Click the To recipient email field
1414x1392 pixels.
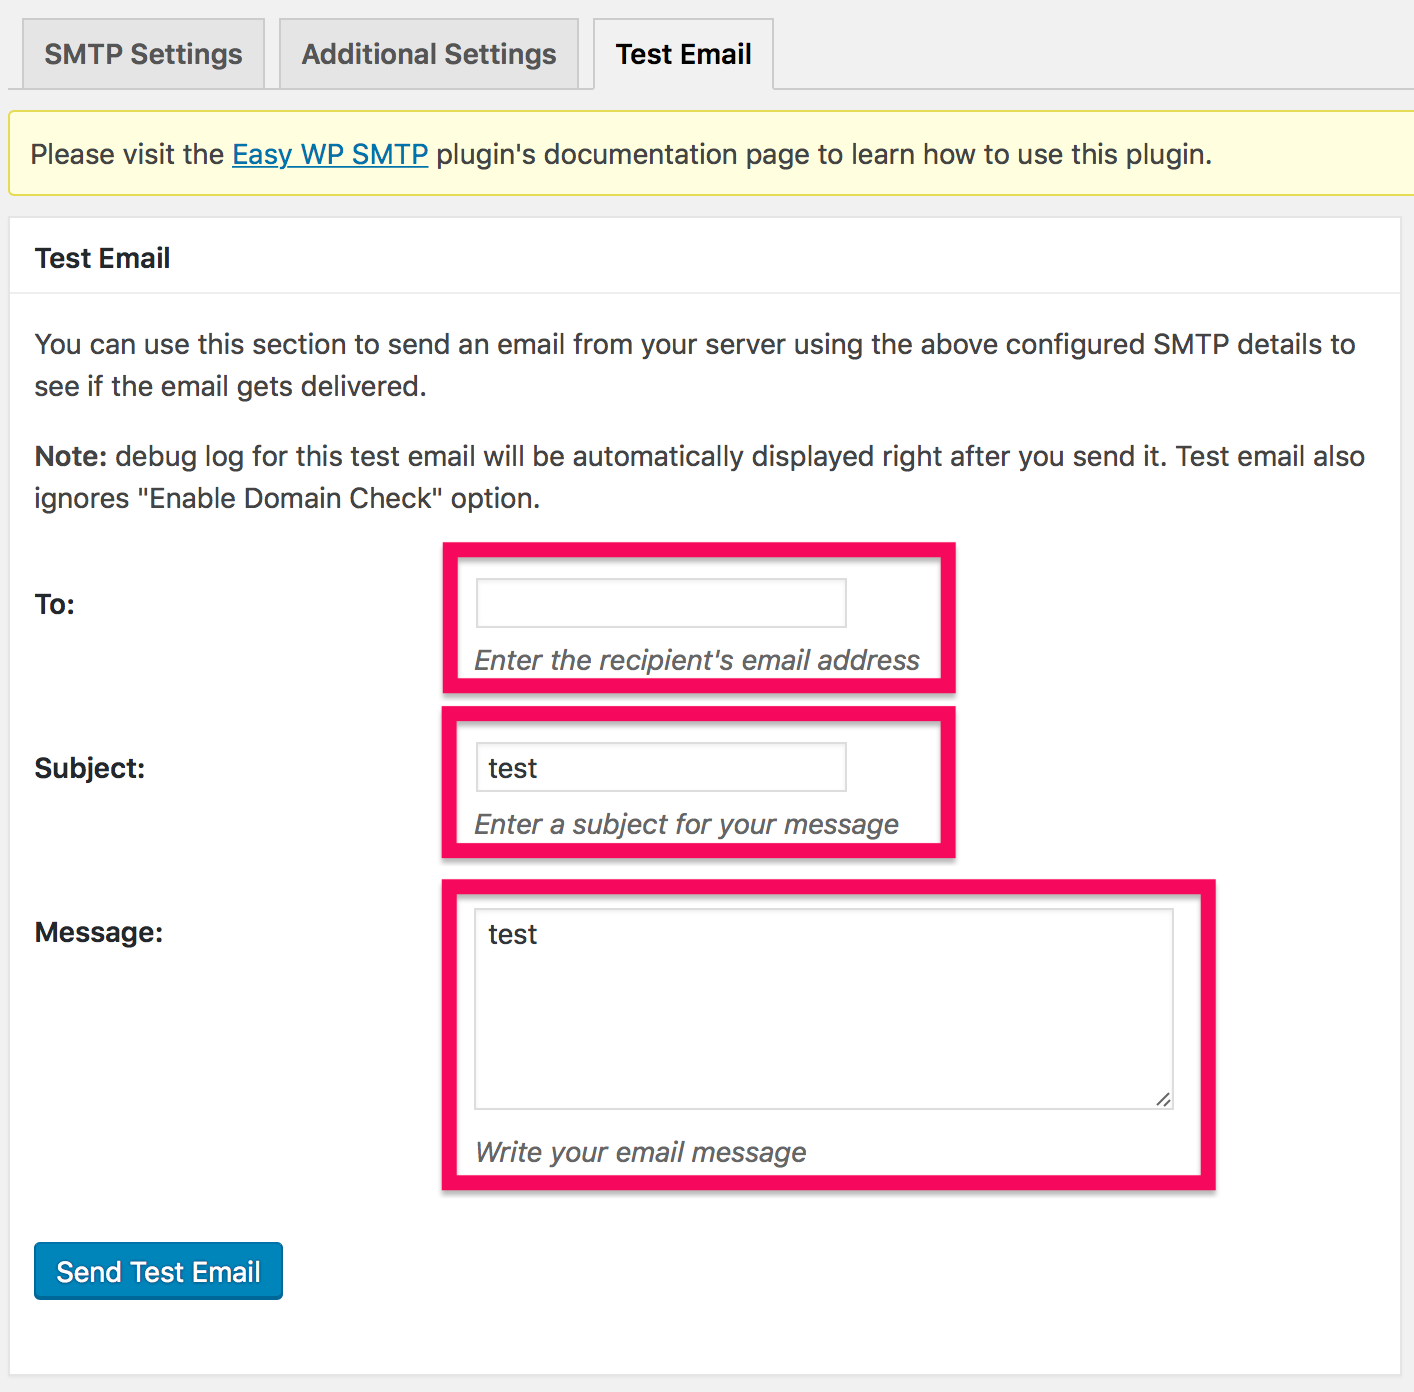[x=661, y=603]
